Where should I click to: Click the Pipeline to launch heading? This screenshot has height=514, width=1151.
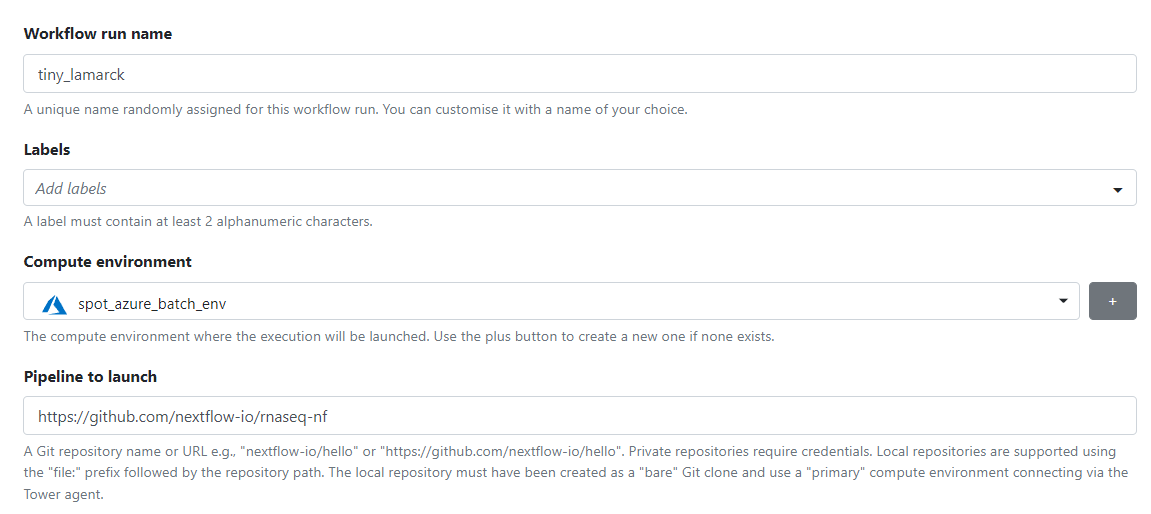point(90,377)
